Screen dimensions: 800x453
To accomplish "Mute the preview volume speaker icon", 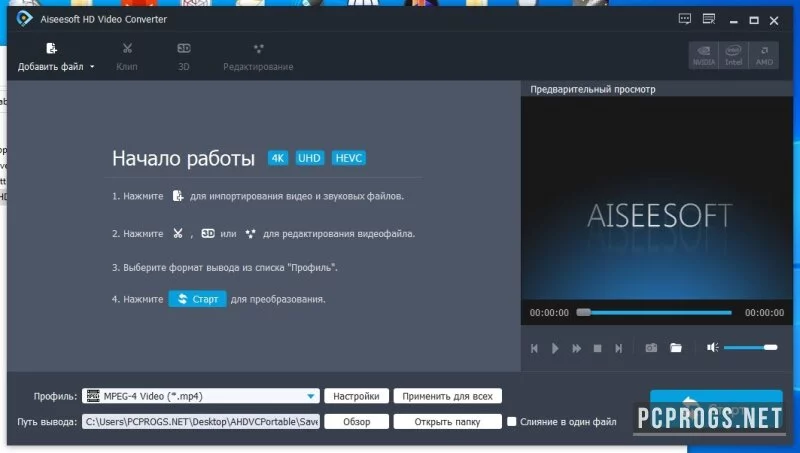I will tap(712, 347).
